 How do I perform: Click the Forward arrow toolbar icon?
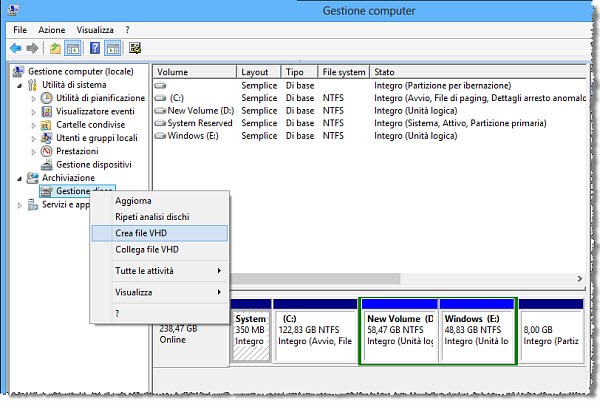pyautogui.click(x=33, y=48)
